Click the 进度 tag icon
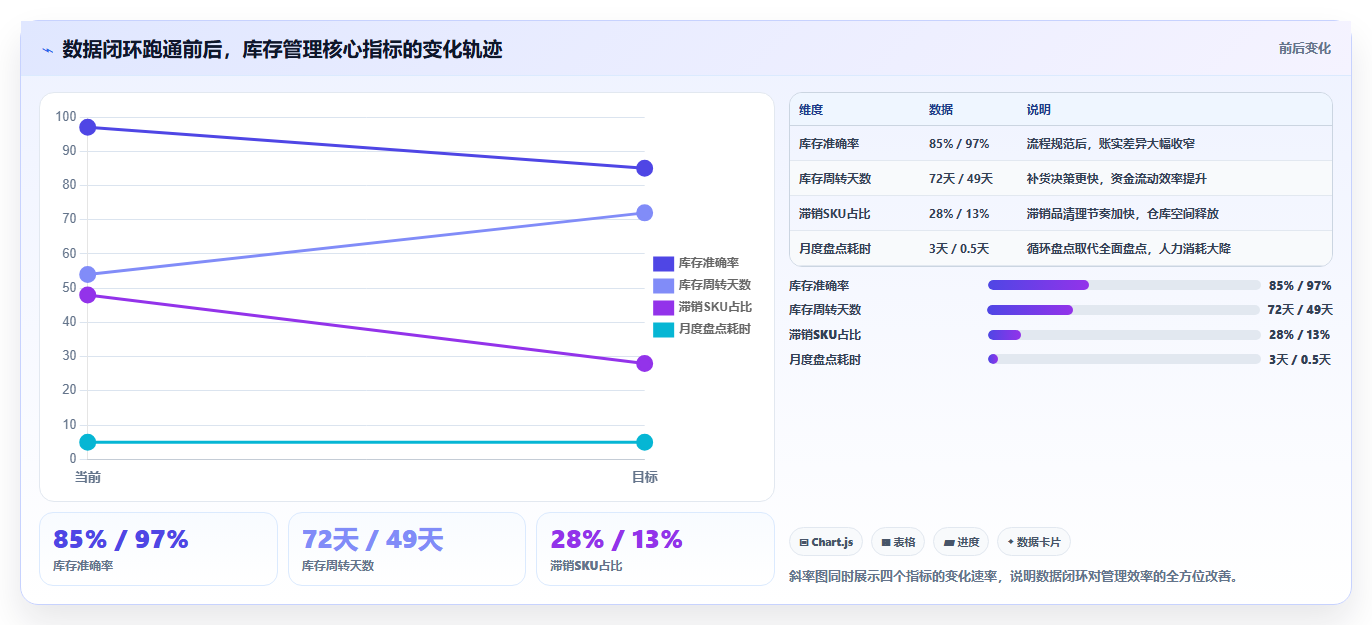1372x625 pixels. [949, 542]
